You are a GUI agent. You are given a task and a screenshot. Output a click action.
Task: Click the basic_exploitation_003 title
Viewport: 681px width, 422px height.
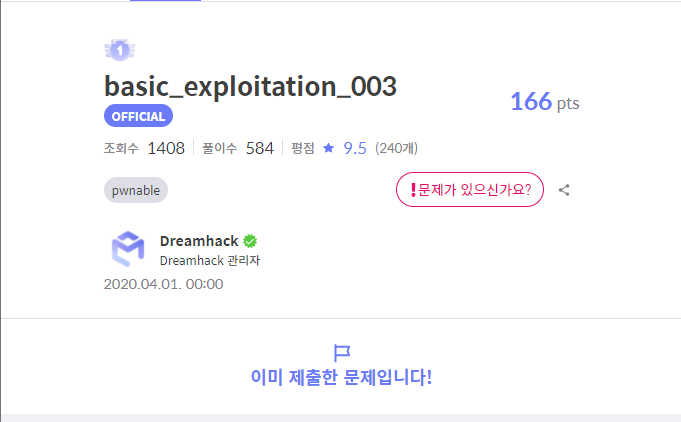(250, 86)
